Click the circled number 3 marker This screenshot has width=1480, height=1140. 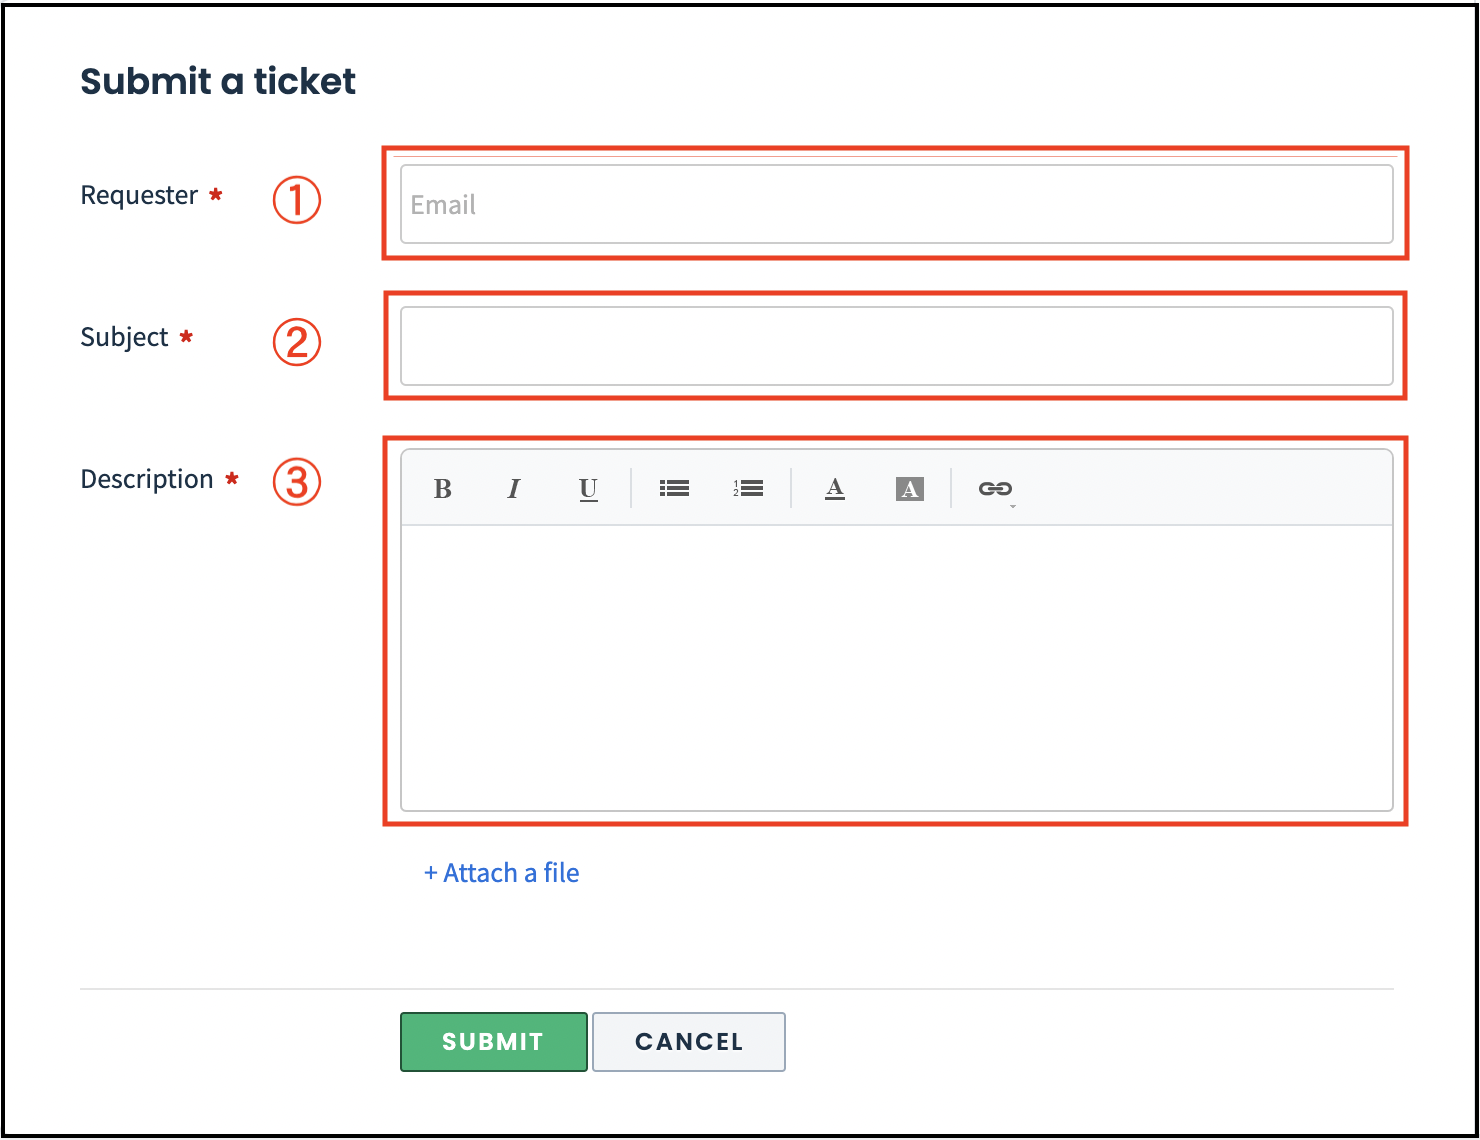click(297, 482)
